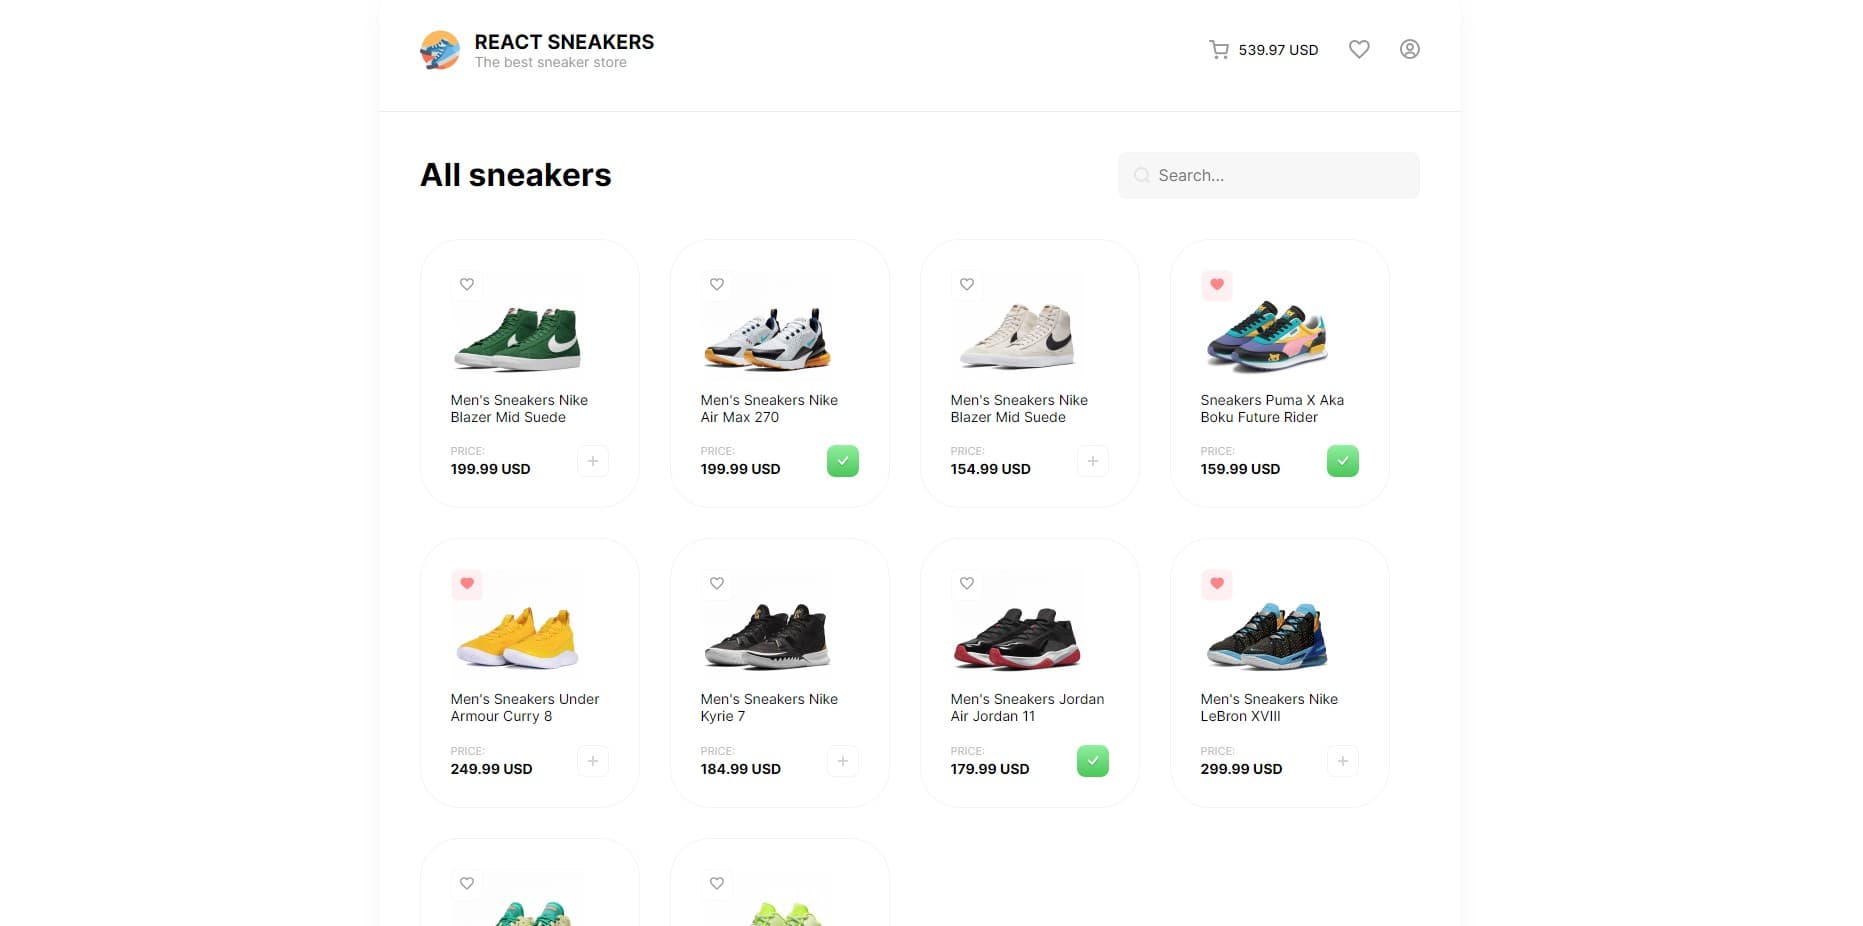The image size is (1863, 926).
Task: Remove Jordan Air Jordan 11 from cart
Action: [x=1093, y=761]
